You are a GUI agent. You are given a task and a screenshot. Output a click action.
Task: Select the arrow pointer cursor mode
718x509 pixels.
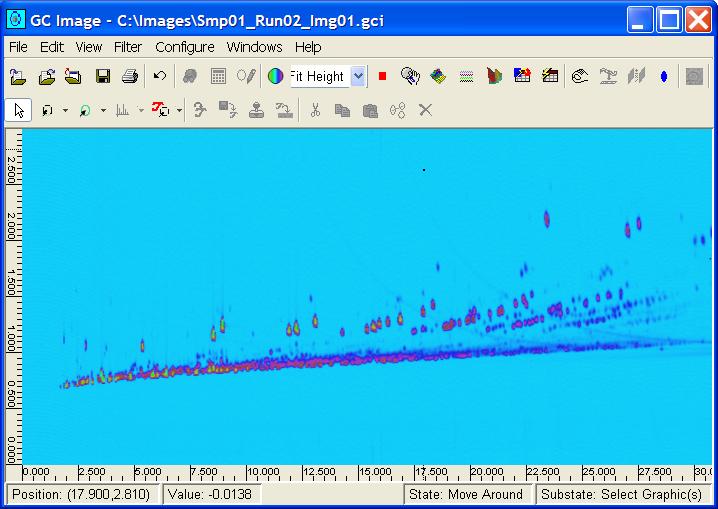tap(18, 110)
